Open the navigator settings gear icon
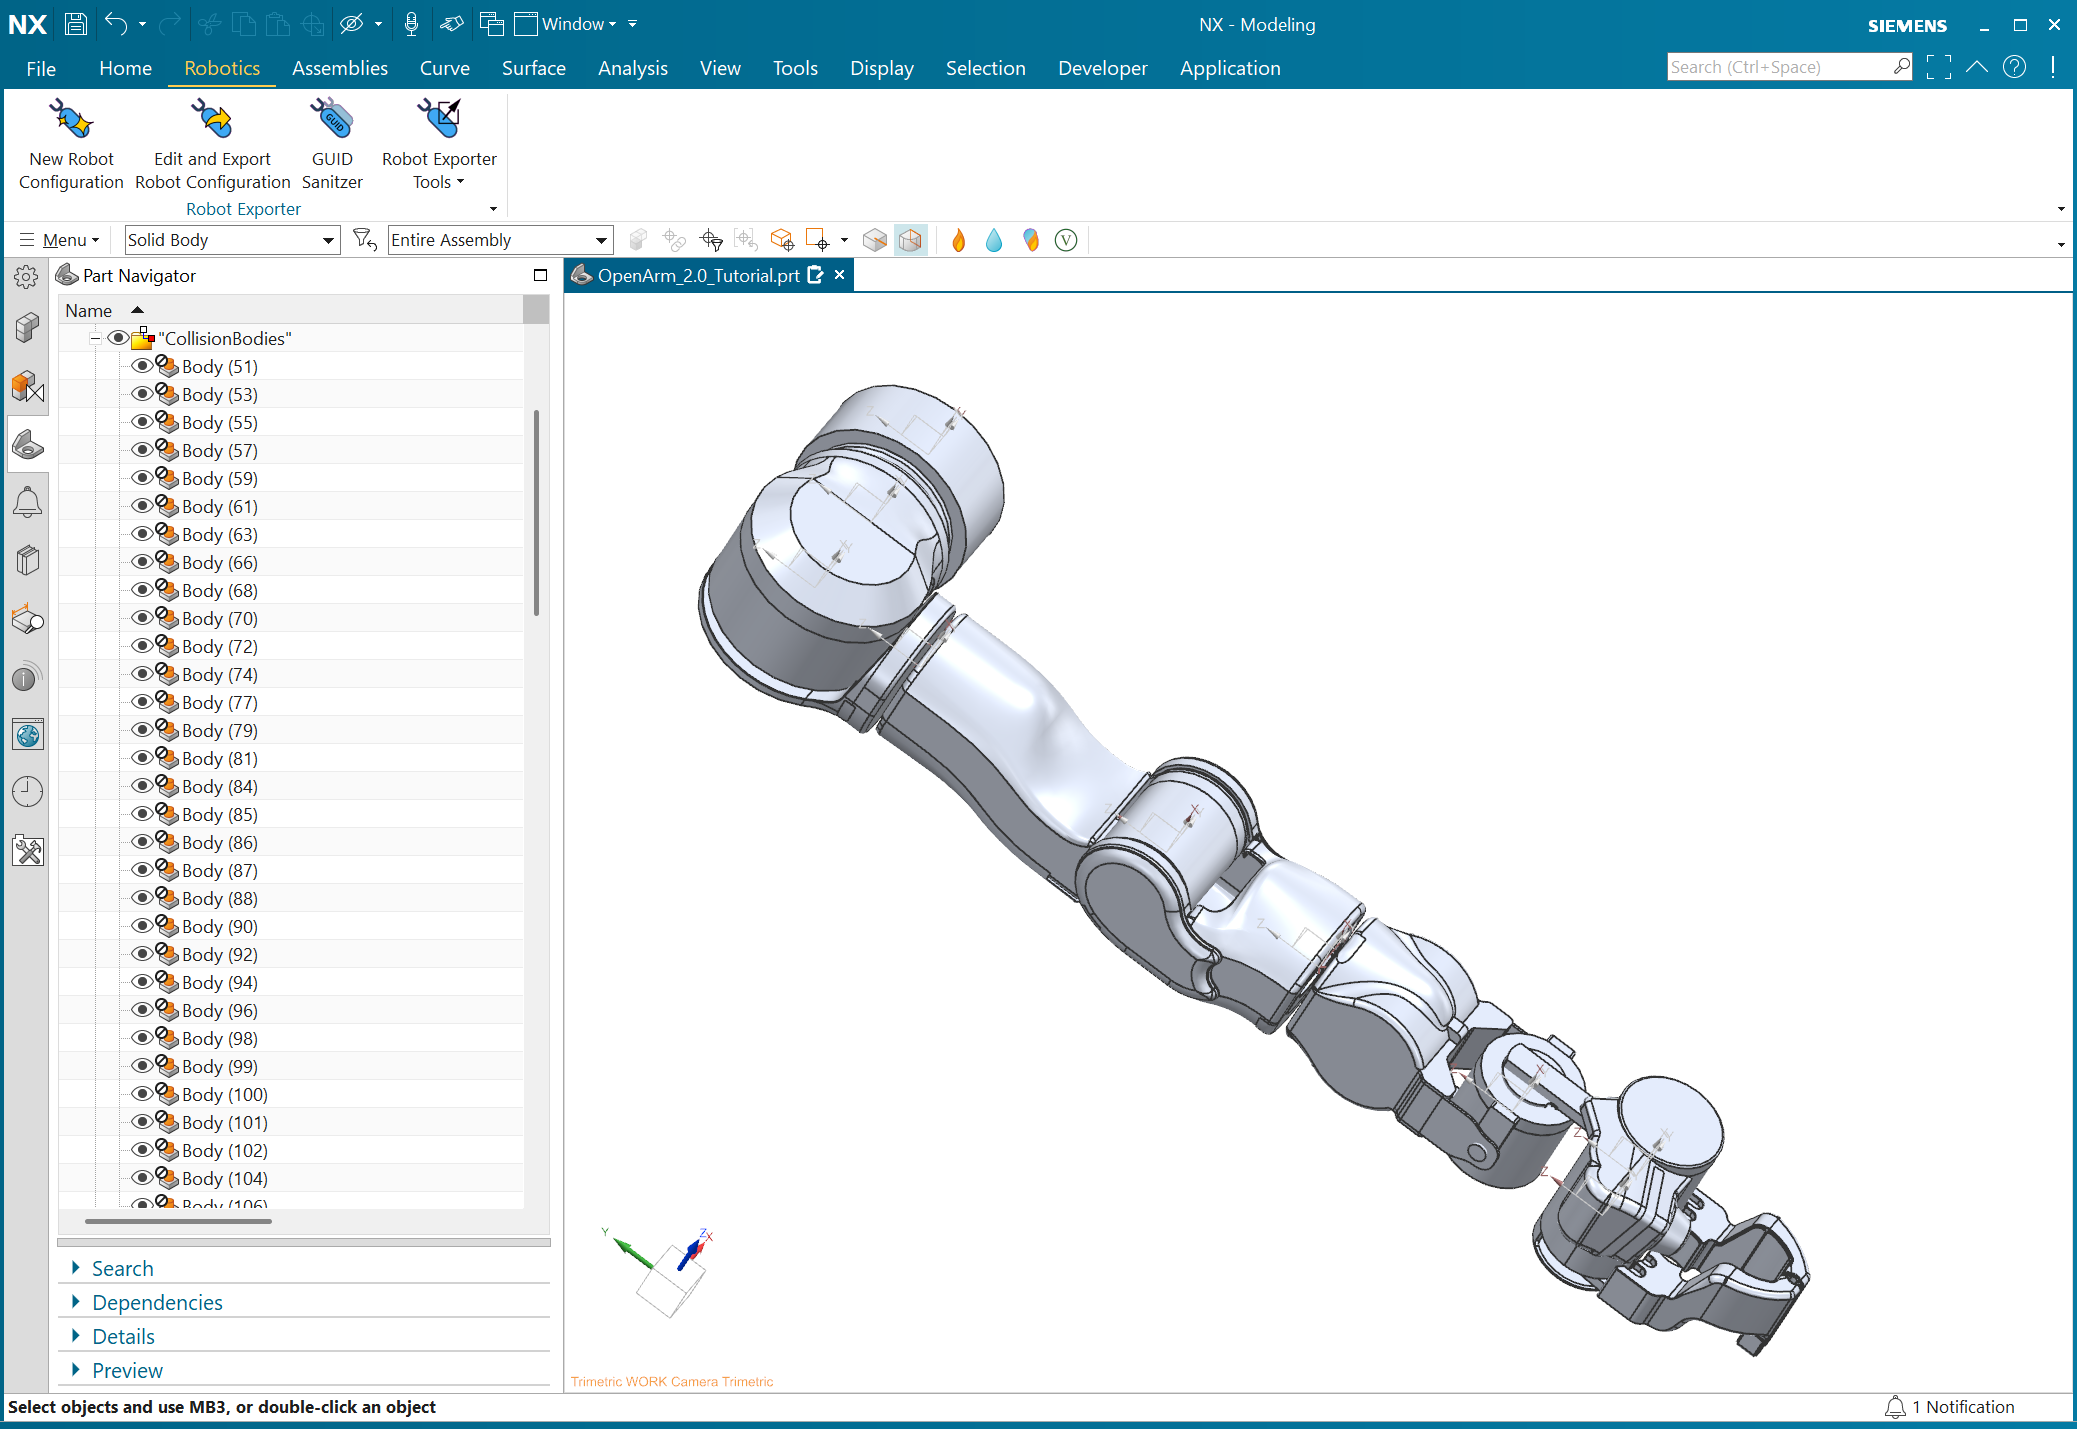 27,277
